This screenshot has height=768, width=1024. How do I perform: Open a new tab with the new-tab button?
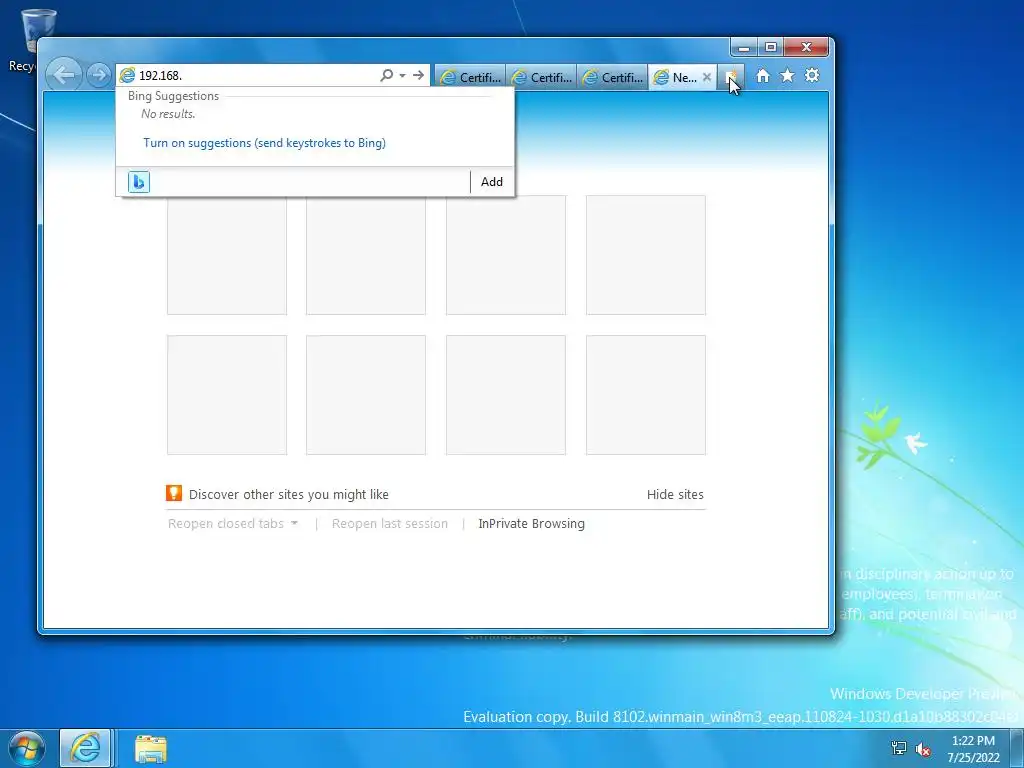click(731, 77)
